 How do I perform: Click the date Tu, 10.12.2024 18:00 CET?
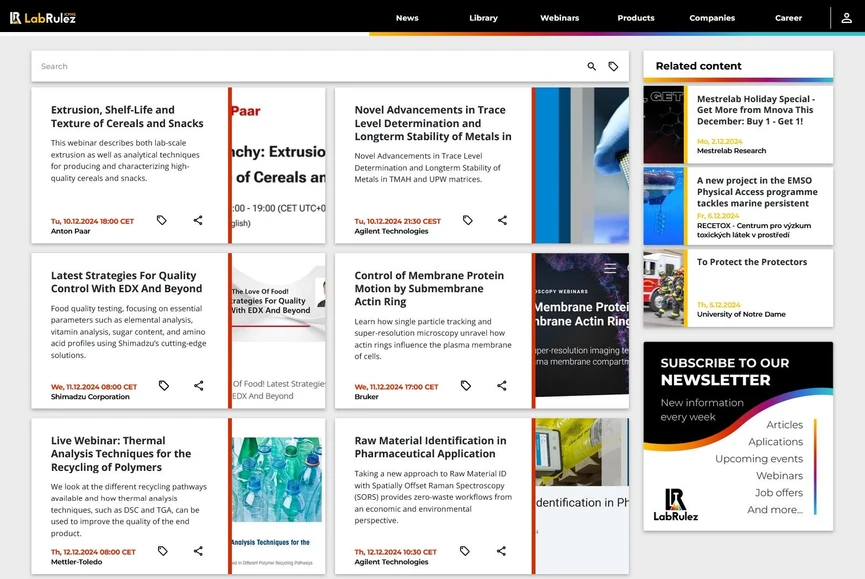[x=93, y=221]
